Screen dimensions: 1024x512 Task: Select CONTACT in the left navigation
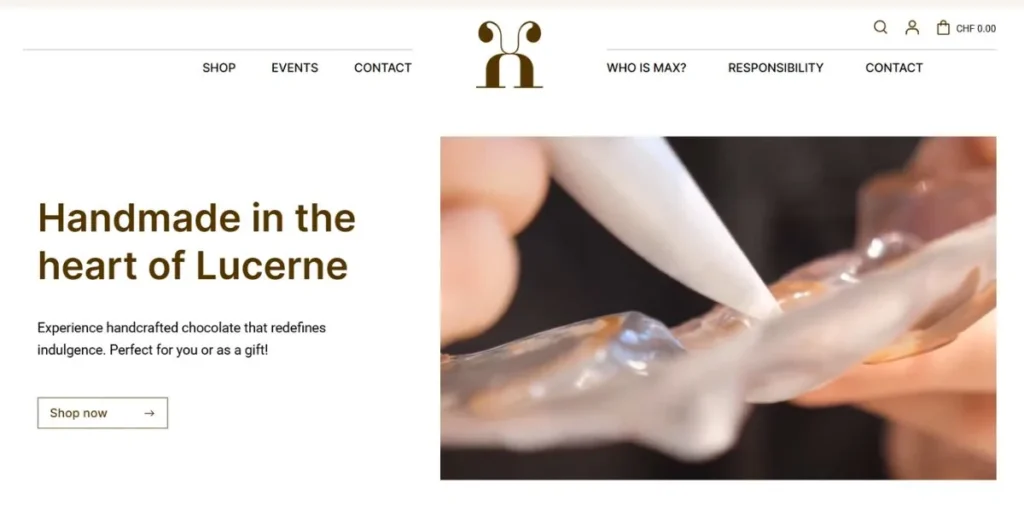383,67
